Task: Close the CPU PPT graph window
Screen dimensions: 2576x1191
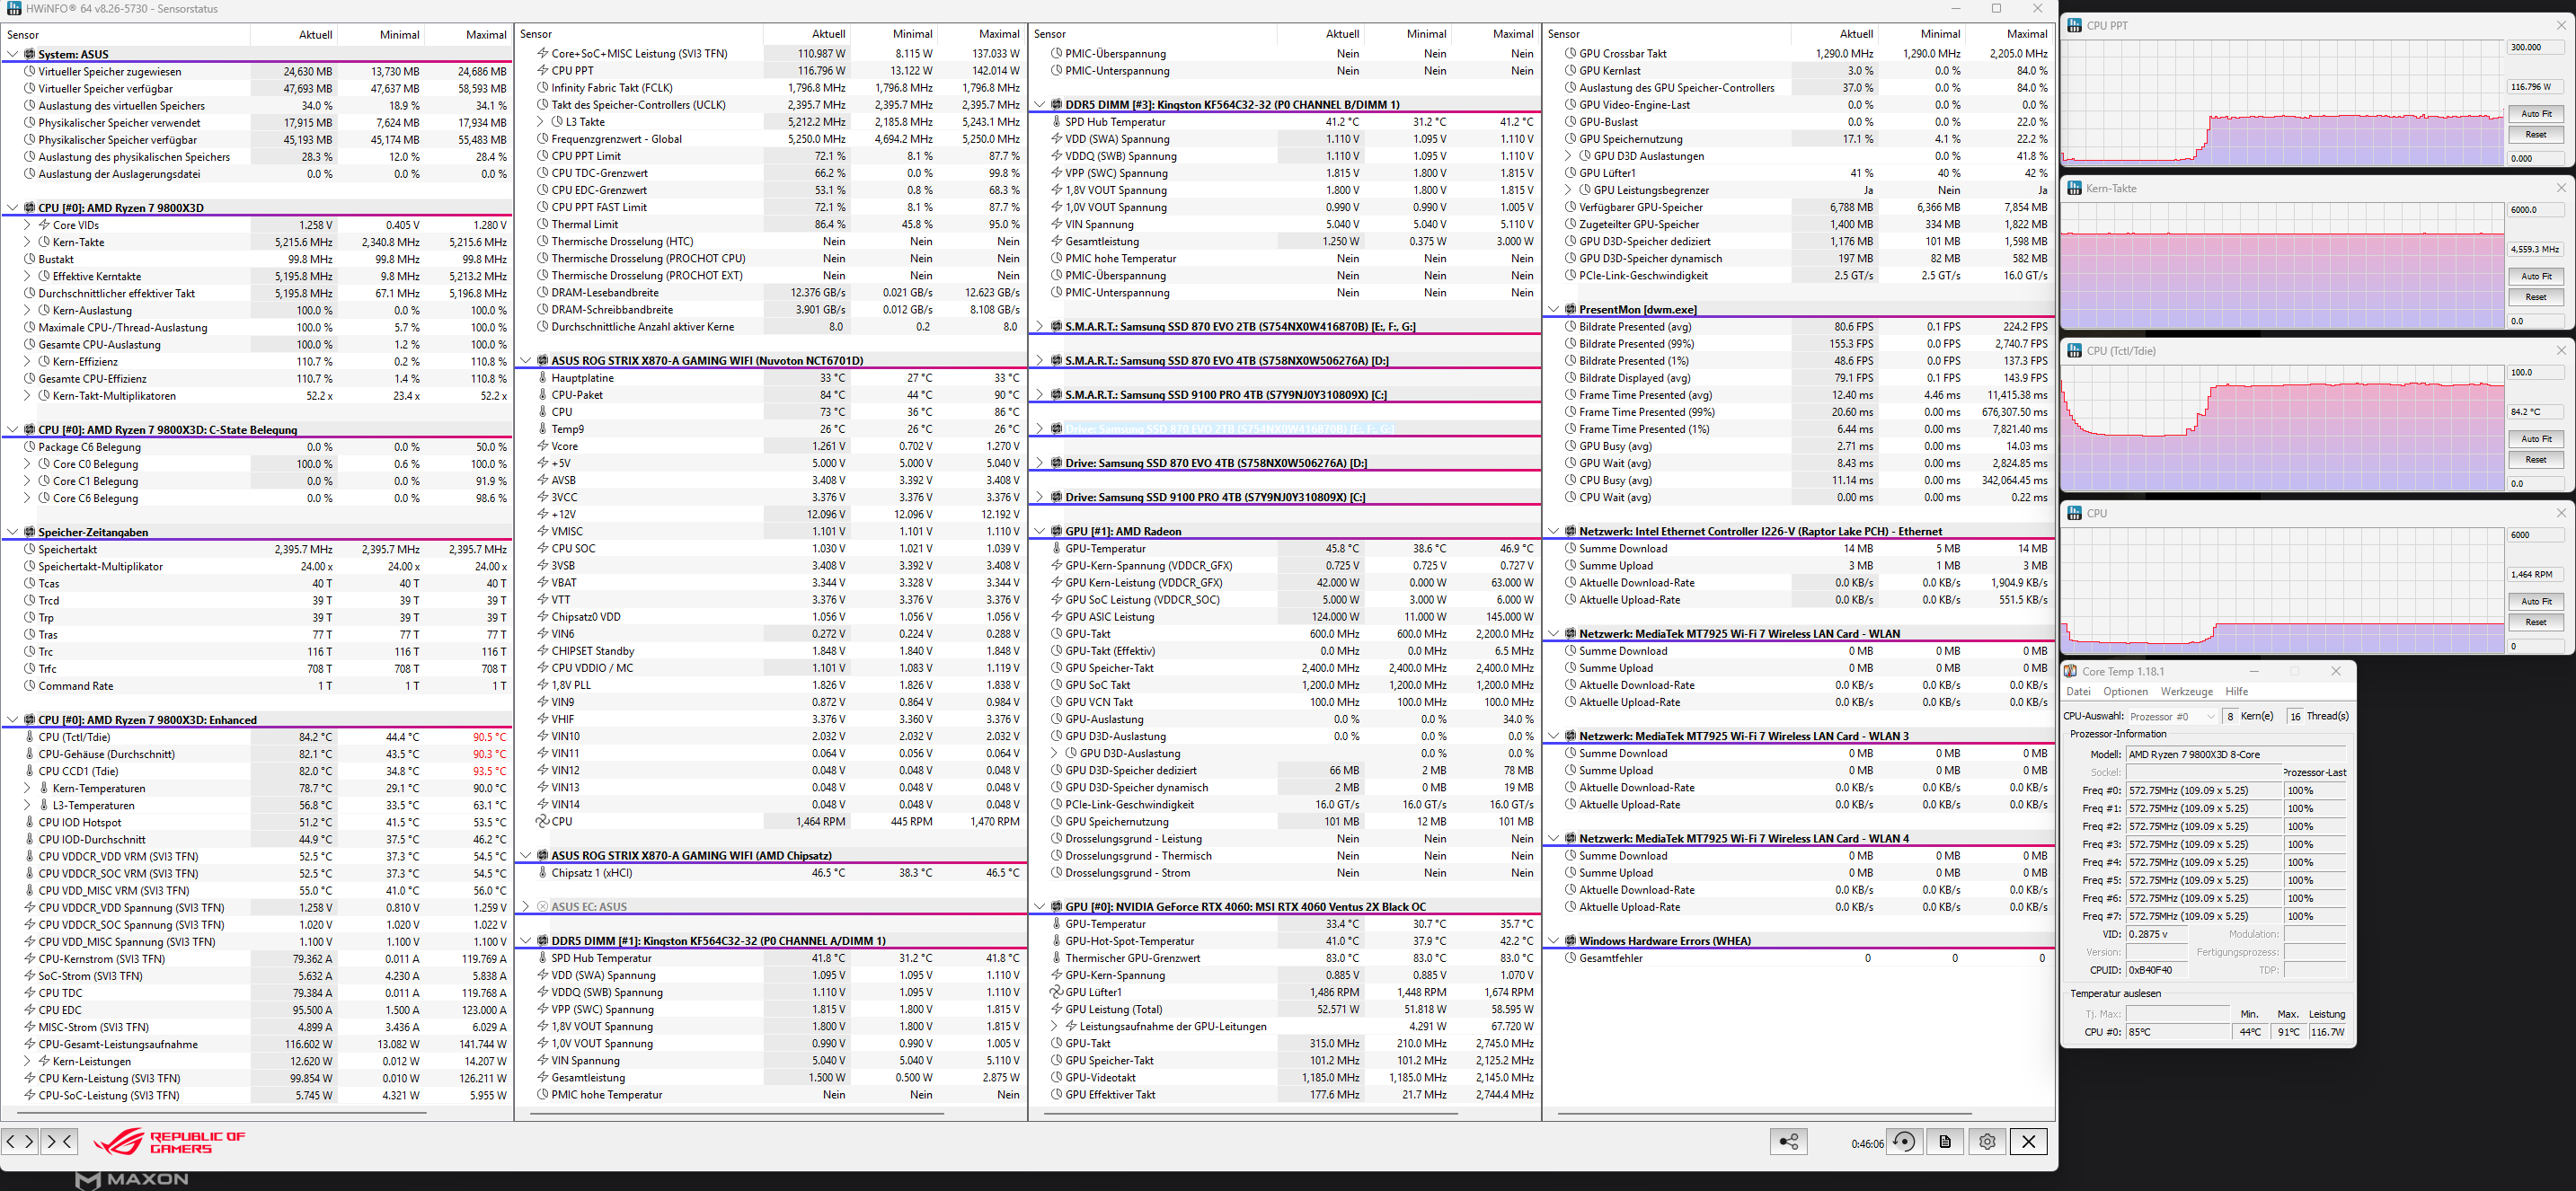Action: coord(2561,25)
